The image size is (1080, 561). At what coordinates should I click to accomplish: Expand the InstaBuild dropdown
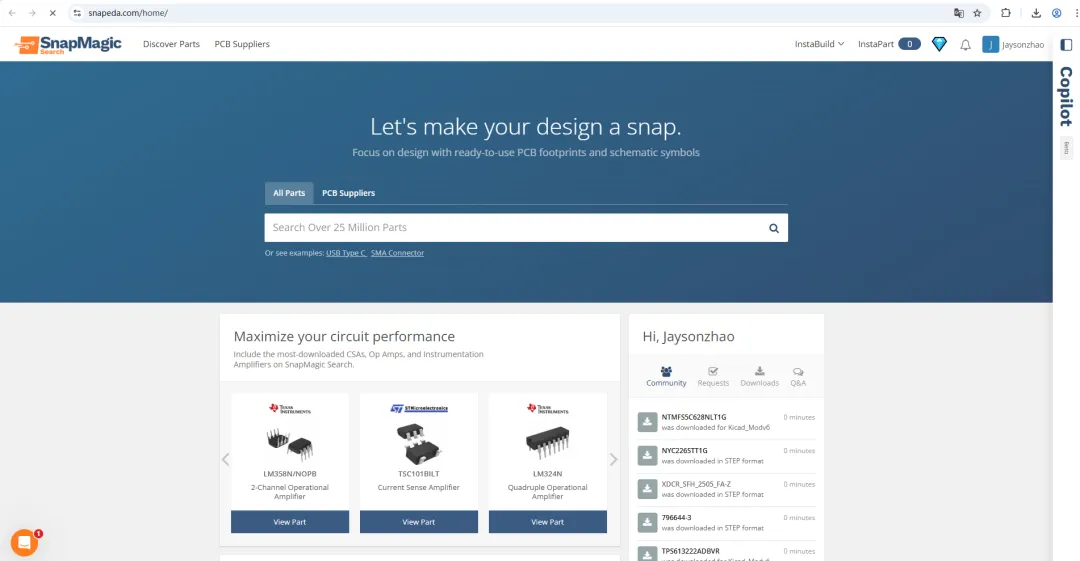pos(819,44)
